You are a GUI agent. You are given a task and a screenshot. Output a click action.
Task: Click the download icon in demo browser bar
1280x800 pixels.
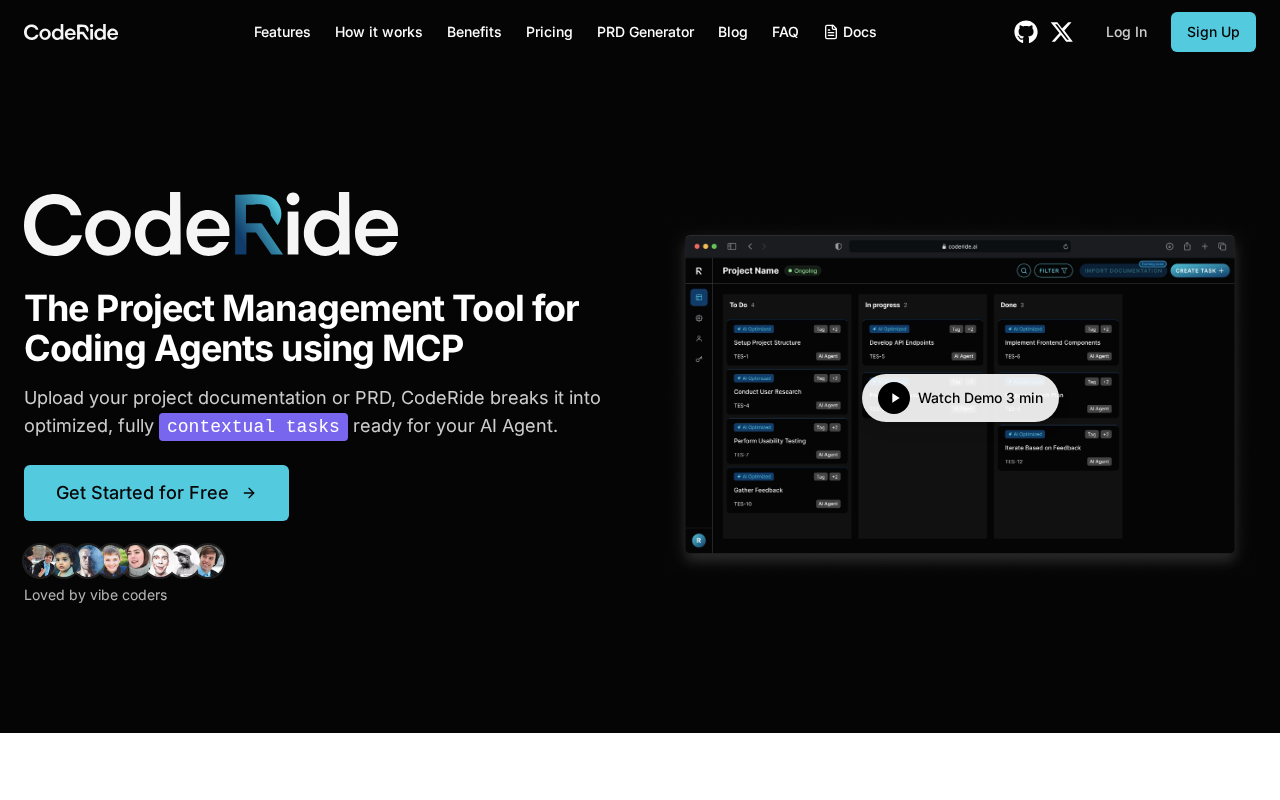coord(1169,246)
